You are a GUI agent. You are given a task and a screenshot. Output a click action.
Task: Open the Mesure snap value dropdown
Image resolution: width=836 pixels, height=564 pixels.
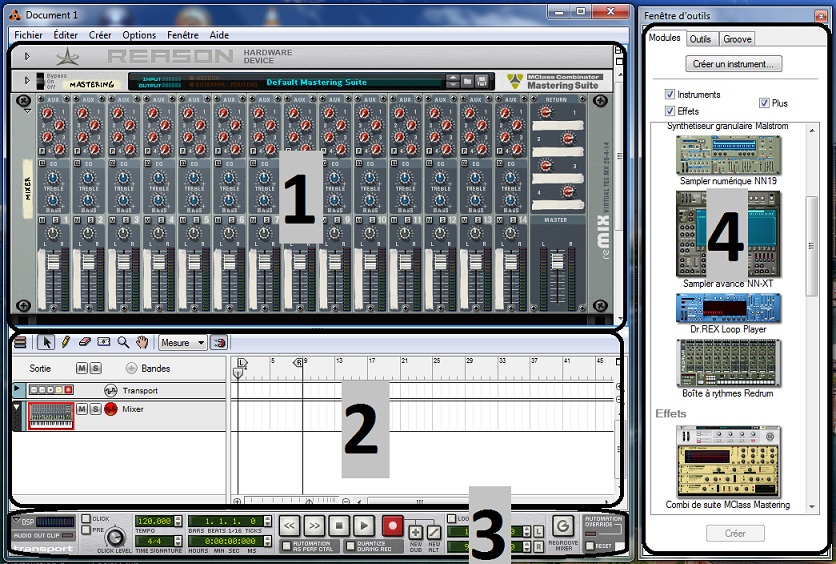(182, 342)
